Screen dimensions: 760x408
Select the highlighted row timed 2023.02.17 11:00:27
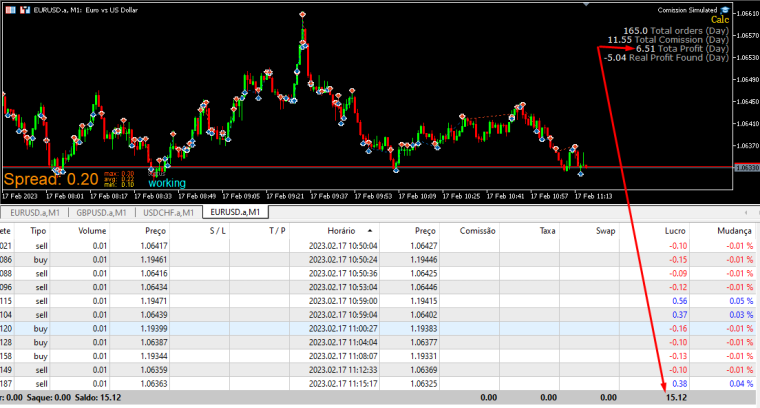pyautogui.click(x=378, y=329)
